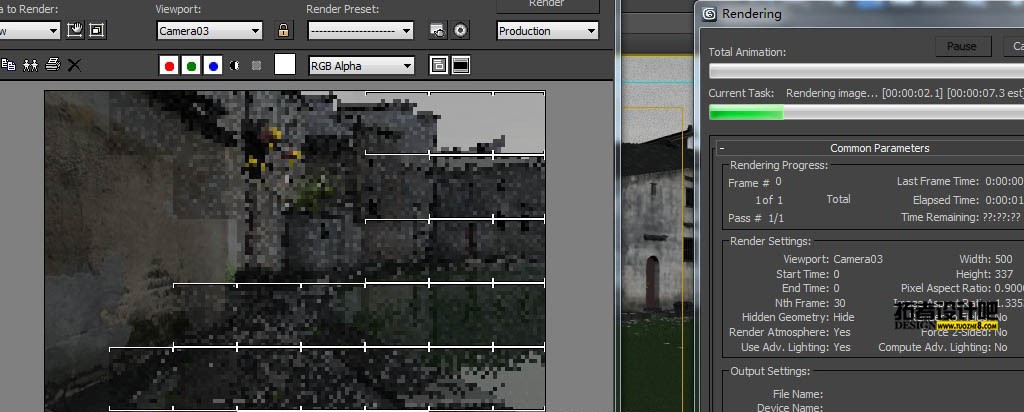Image resolution: width=1024 pixels, height=412 pixels.
Task: Click the Rendering dialog app icon
Action: pyautogui.click(x=709, y=13)
